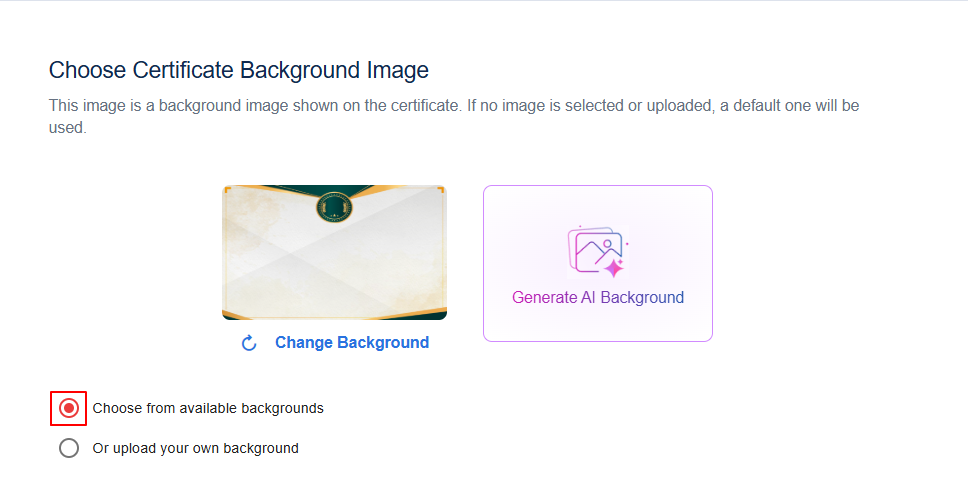Select the Choose from available backgrounds radio button
968x497 pixels.
click(x=69, y=408)
